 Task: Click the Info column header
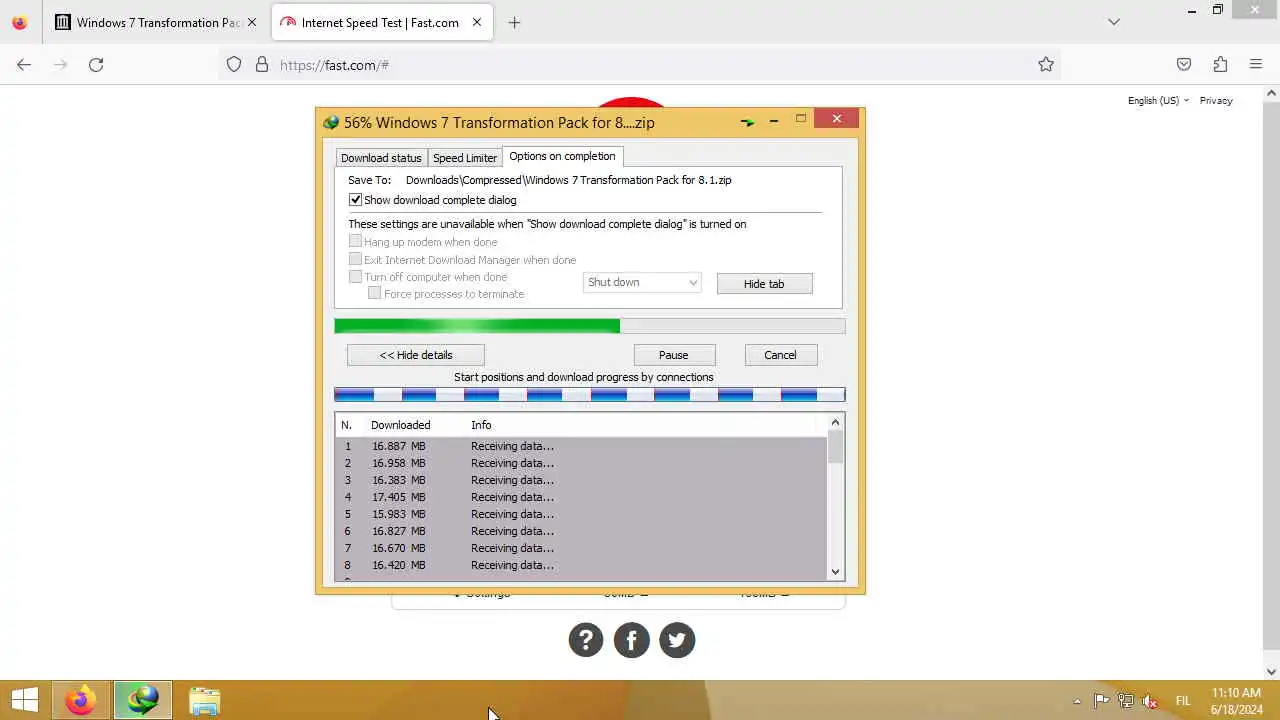[x=482, y=425]
